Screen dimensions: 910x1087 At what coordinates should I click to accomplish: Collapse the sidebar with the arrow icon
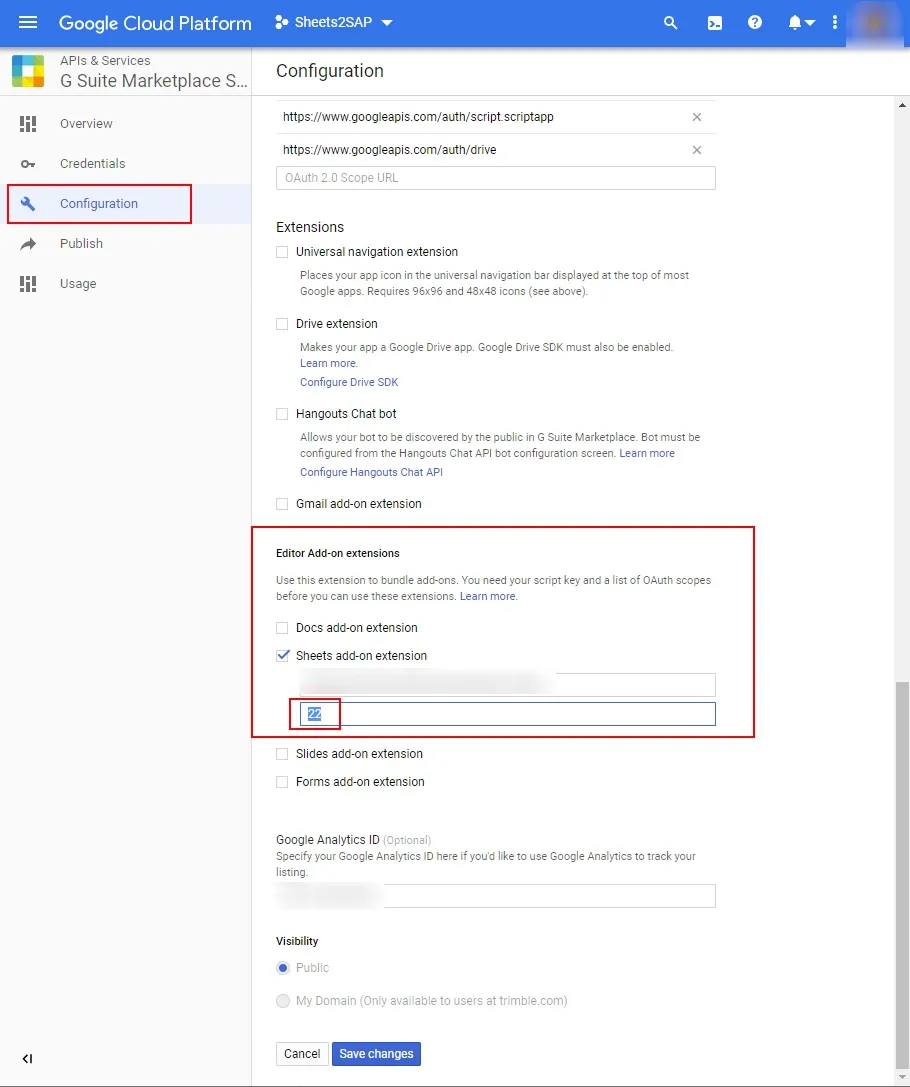pos(27,1058)
